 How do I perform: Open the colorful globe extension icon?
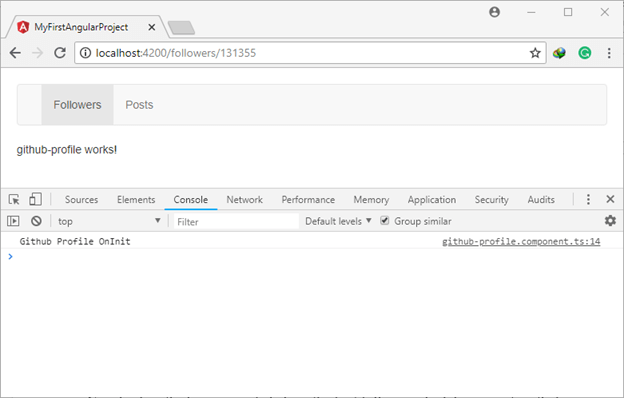(559, 53)
